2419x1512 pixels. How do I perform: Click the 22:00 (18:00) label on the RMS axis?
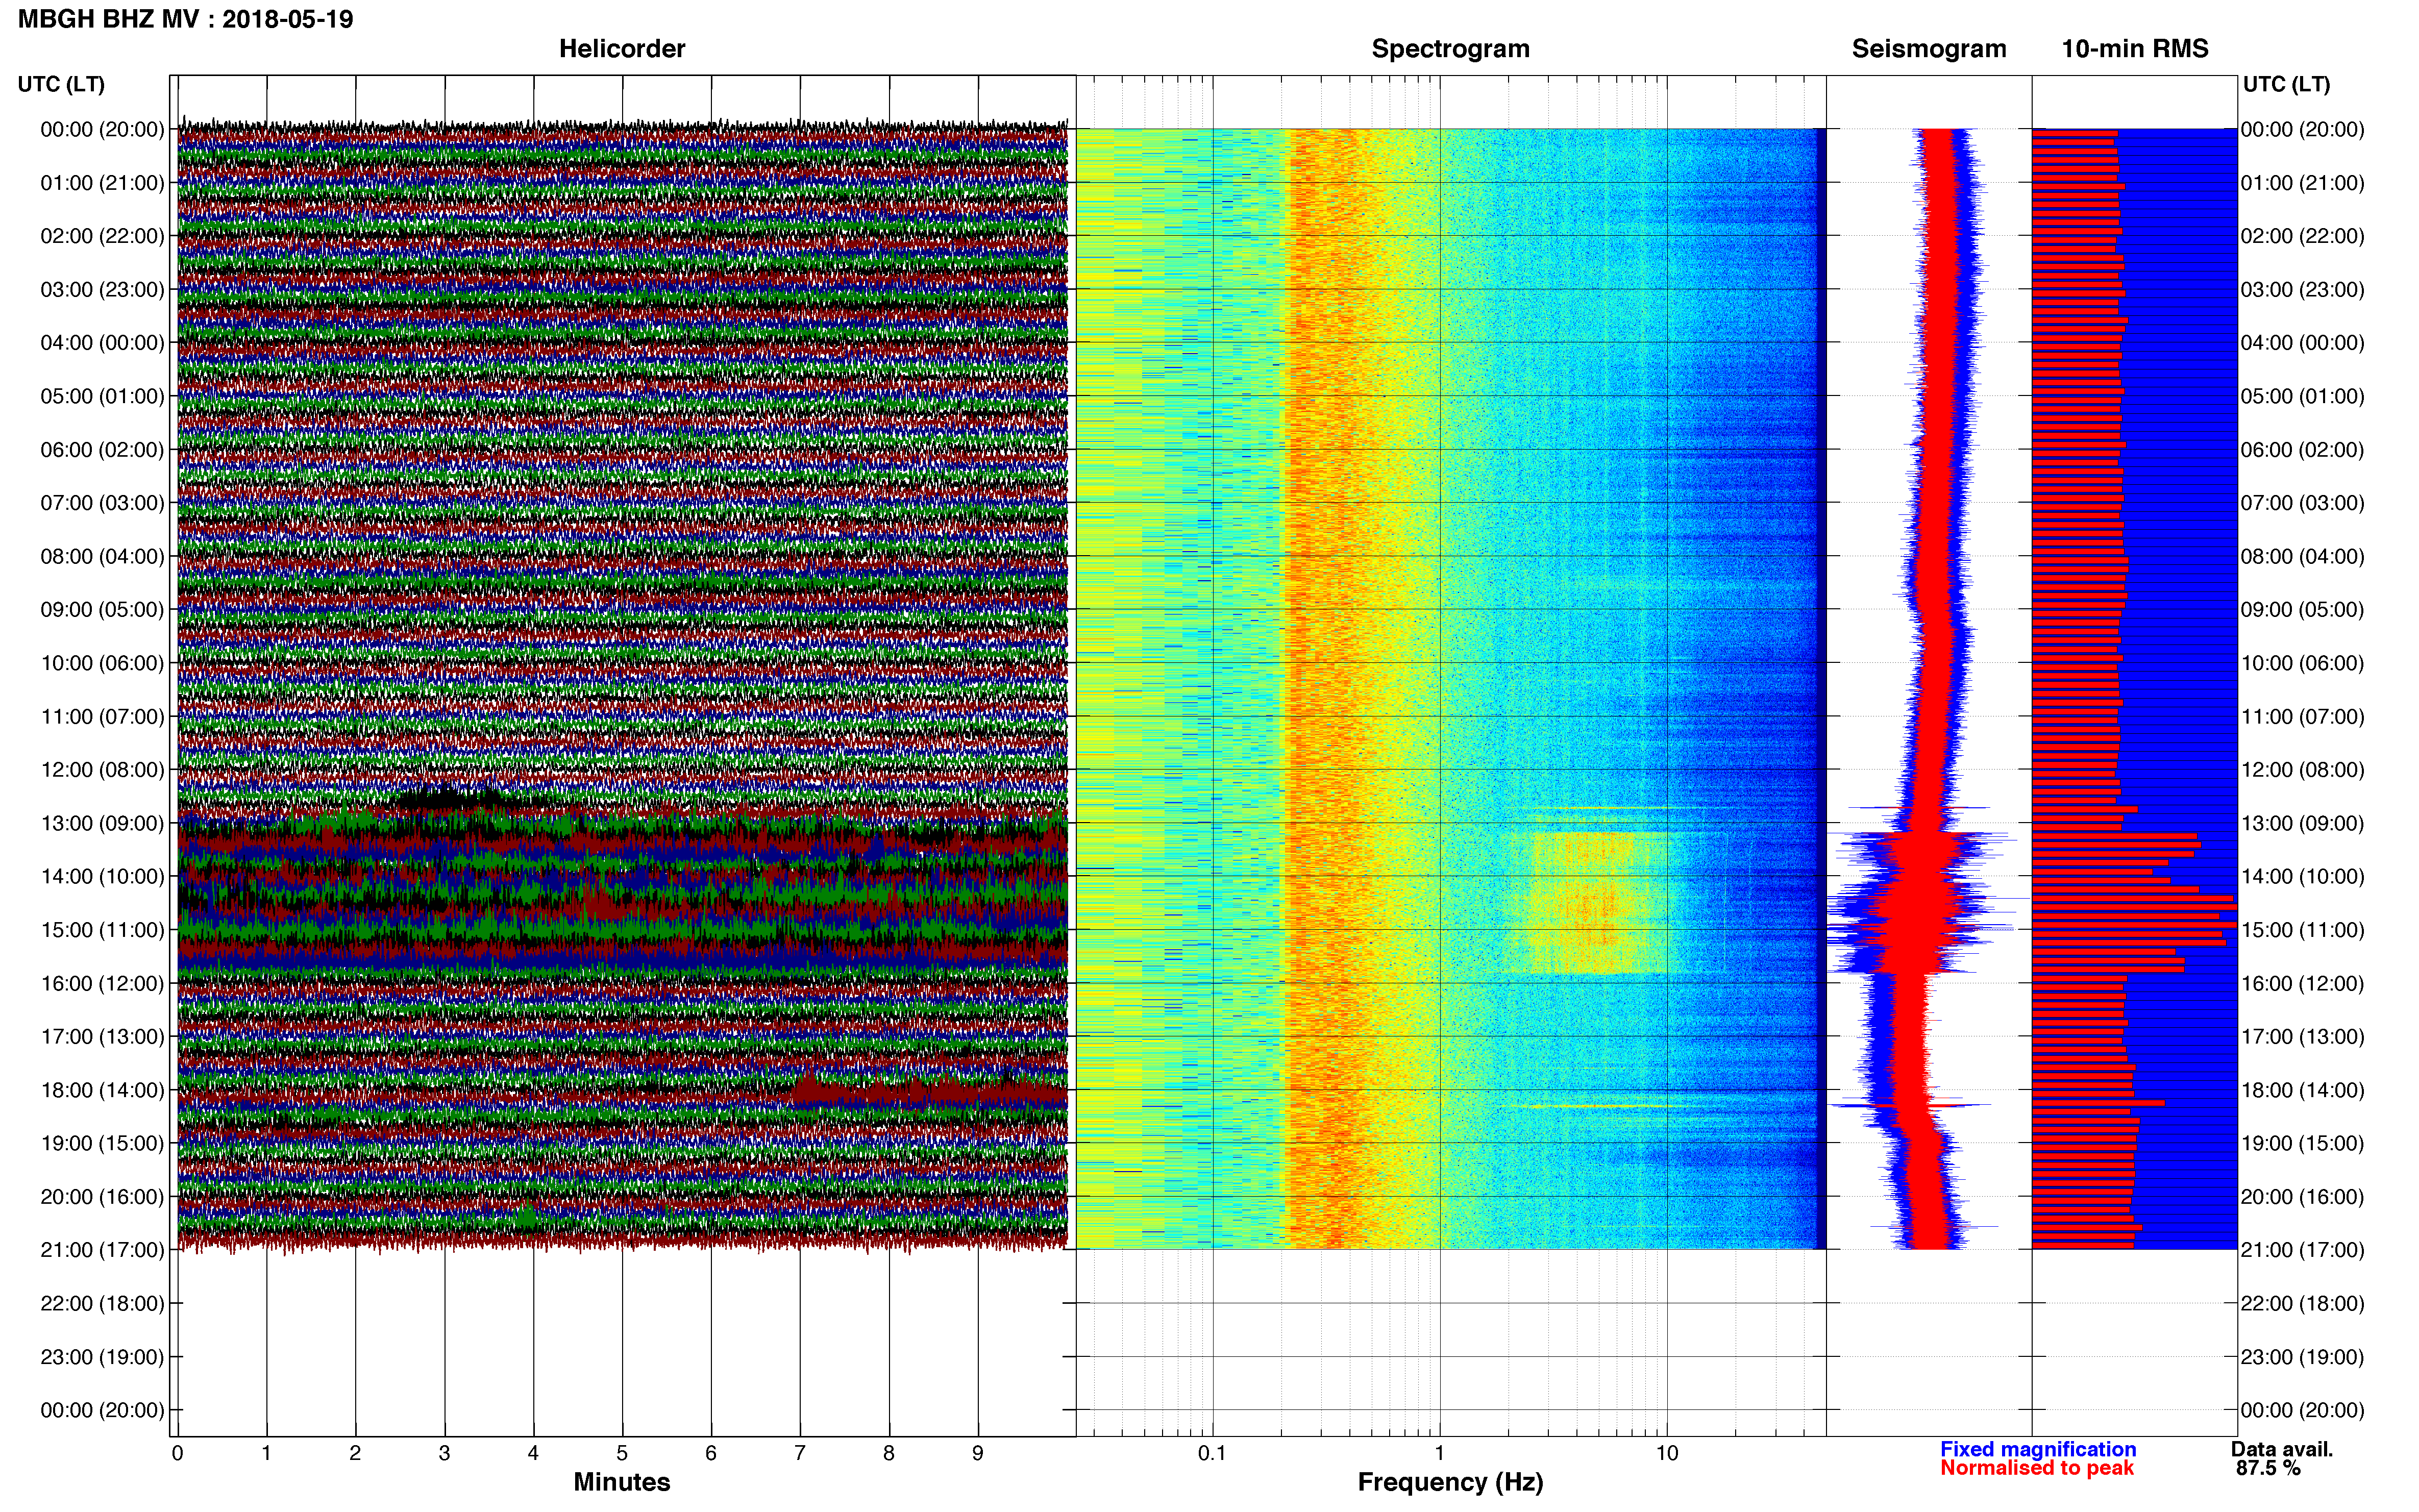(2302, 1303)
